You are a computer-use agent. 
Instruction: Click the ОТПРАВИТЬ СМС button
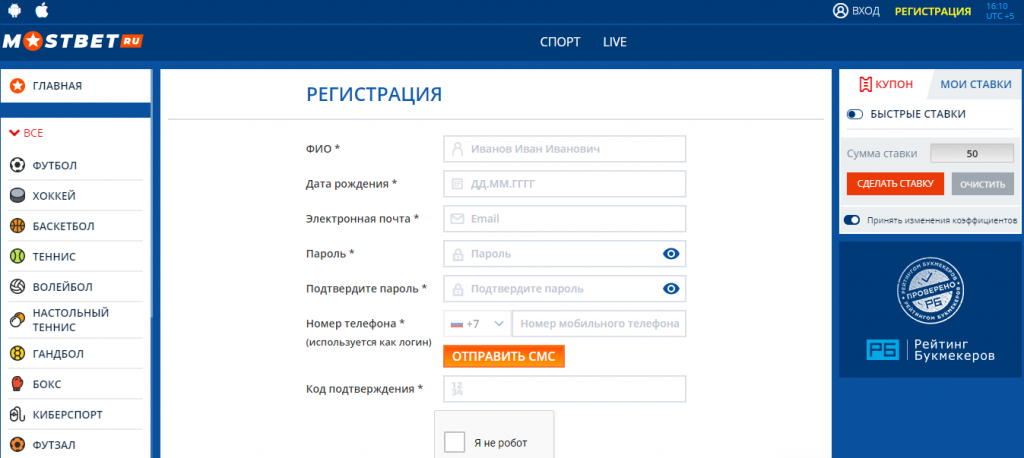[x=504, y=357]
